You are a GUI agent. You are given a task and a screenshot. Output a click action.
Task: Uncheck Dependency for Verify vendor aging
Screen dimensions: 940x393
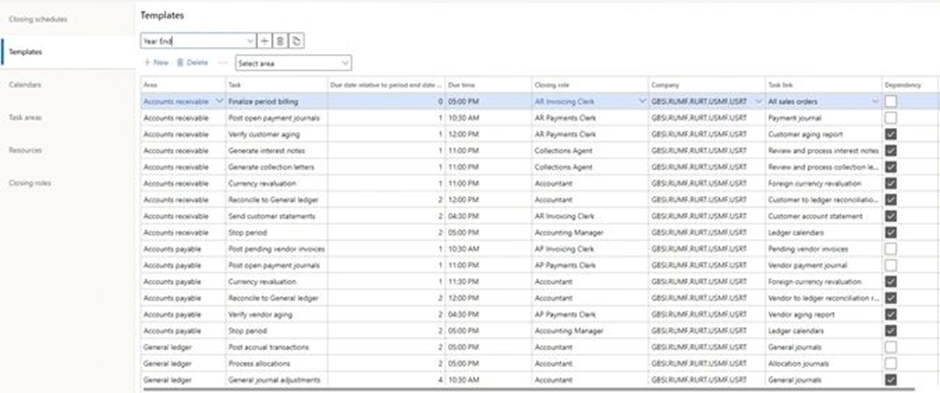tap(891, 315)
